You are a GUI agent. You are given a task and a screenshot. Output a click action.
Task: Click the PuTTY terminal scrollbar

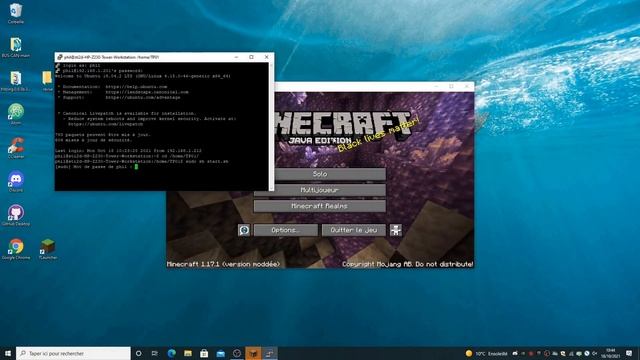(271, 126)
